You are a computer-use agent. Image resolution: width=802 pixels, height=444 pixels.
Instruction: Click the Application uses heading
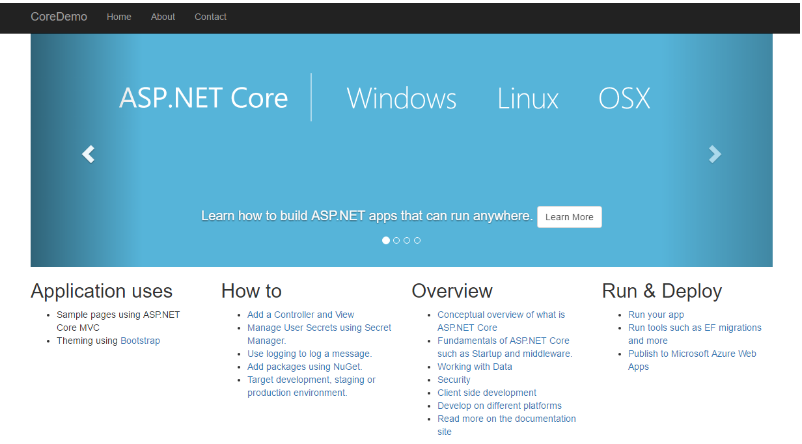(x=101, y=291)
